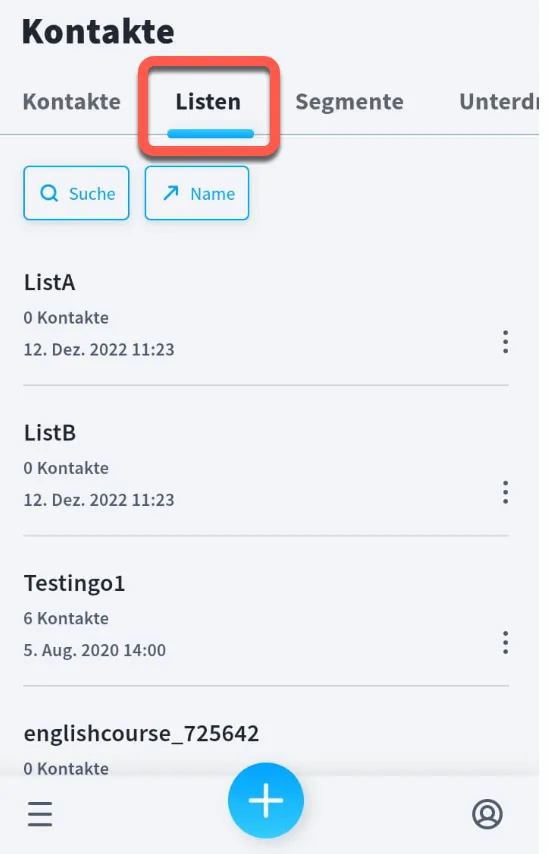Viewport: 548px width, 854px height.
Task: Open the englishcourse_725642 list
Action: [x=141, y=734]
